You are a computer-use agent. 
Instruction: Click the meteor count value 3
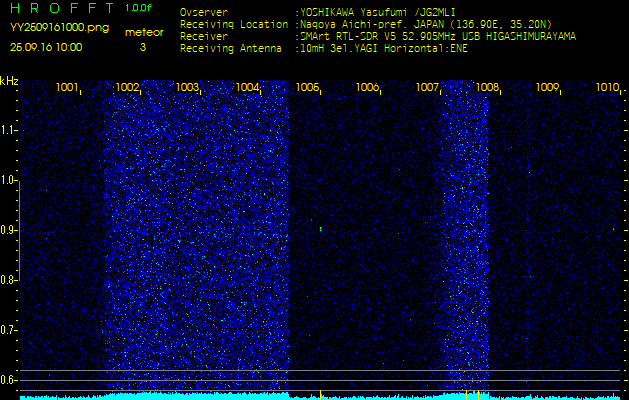click(x=143, y=47)
